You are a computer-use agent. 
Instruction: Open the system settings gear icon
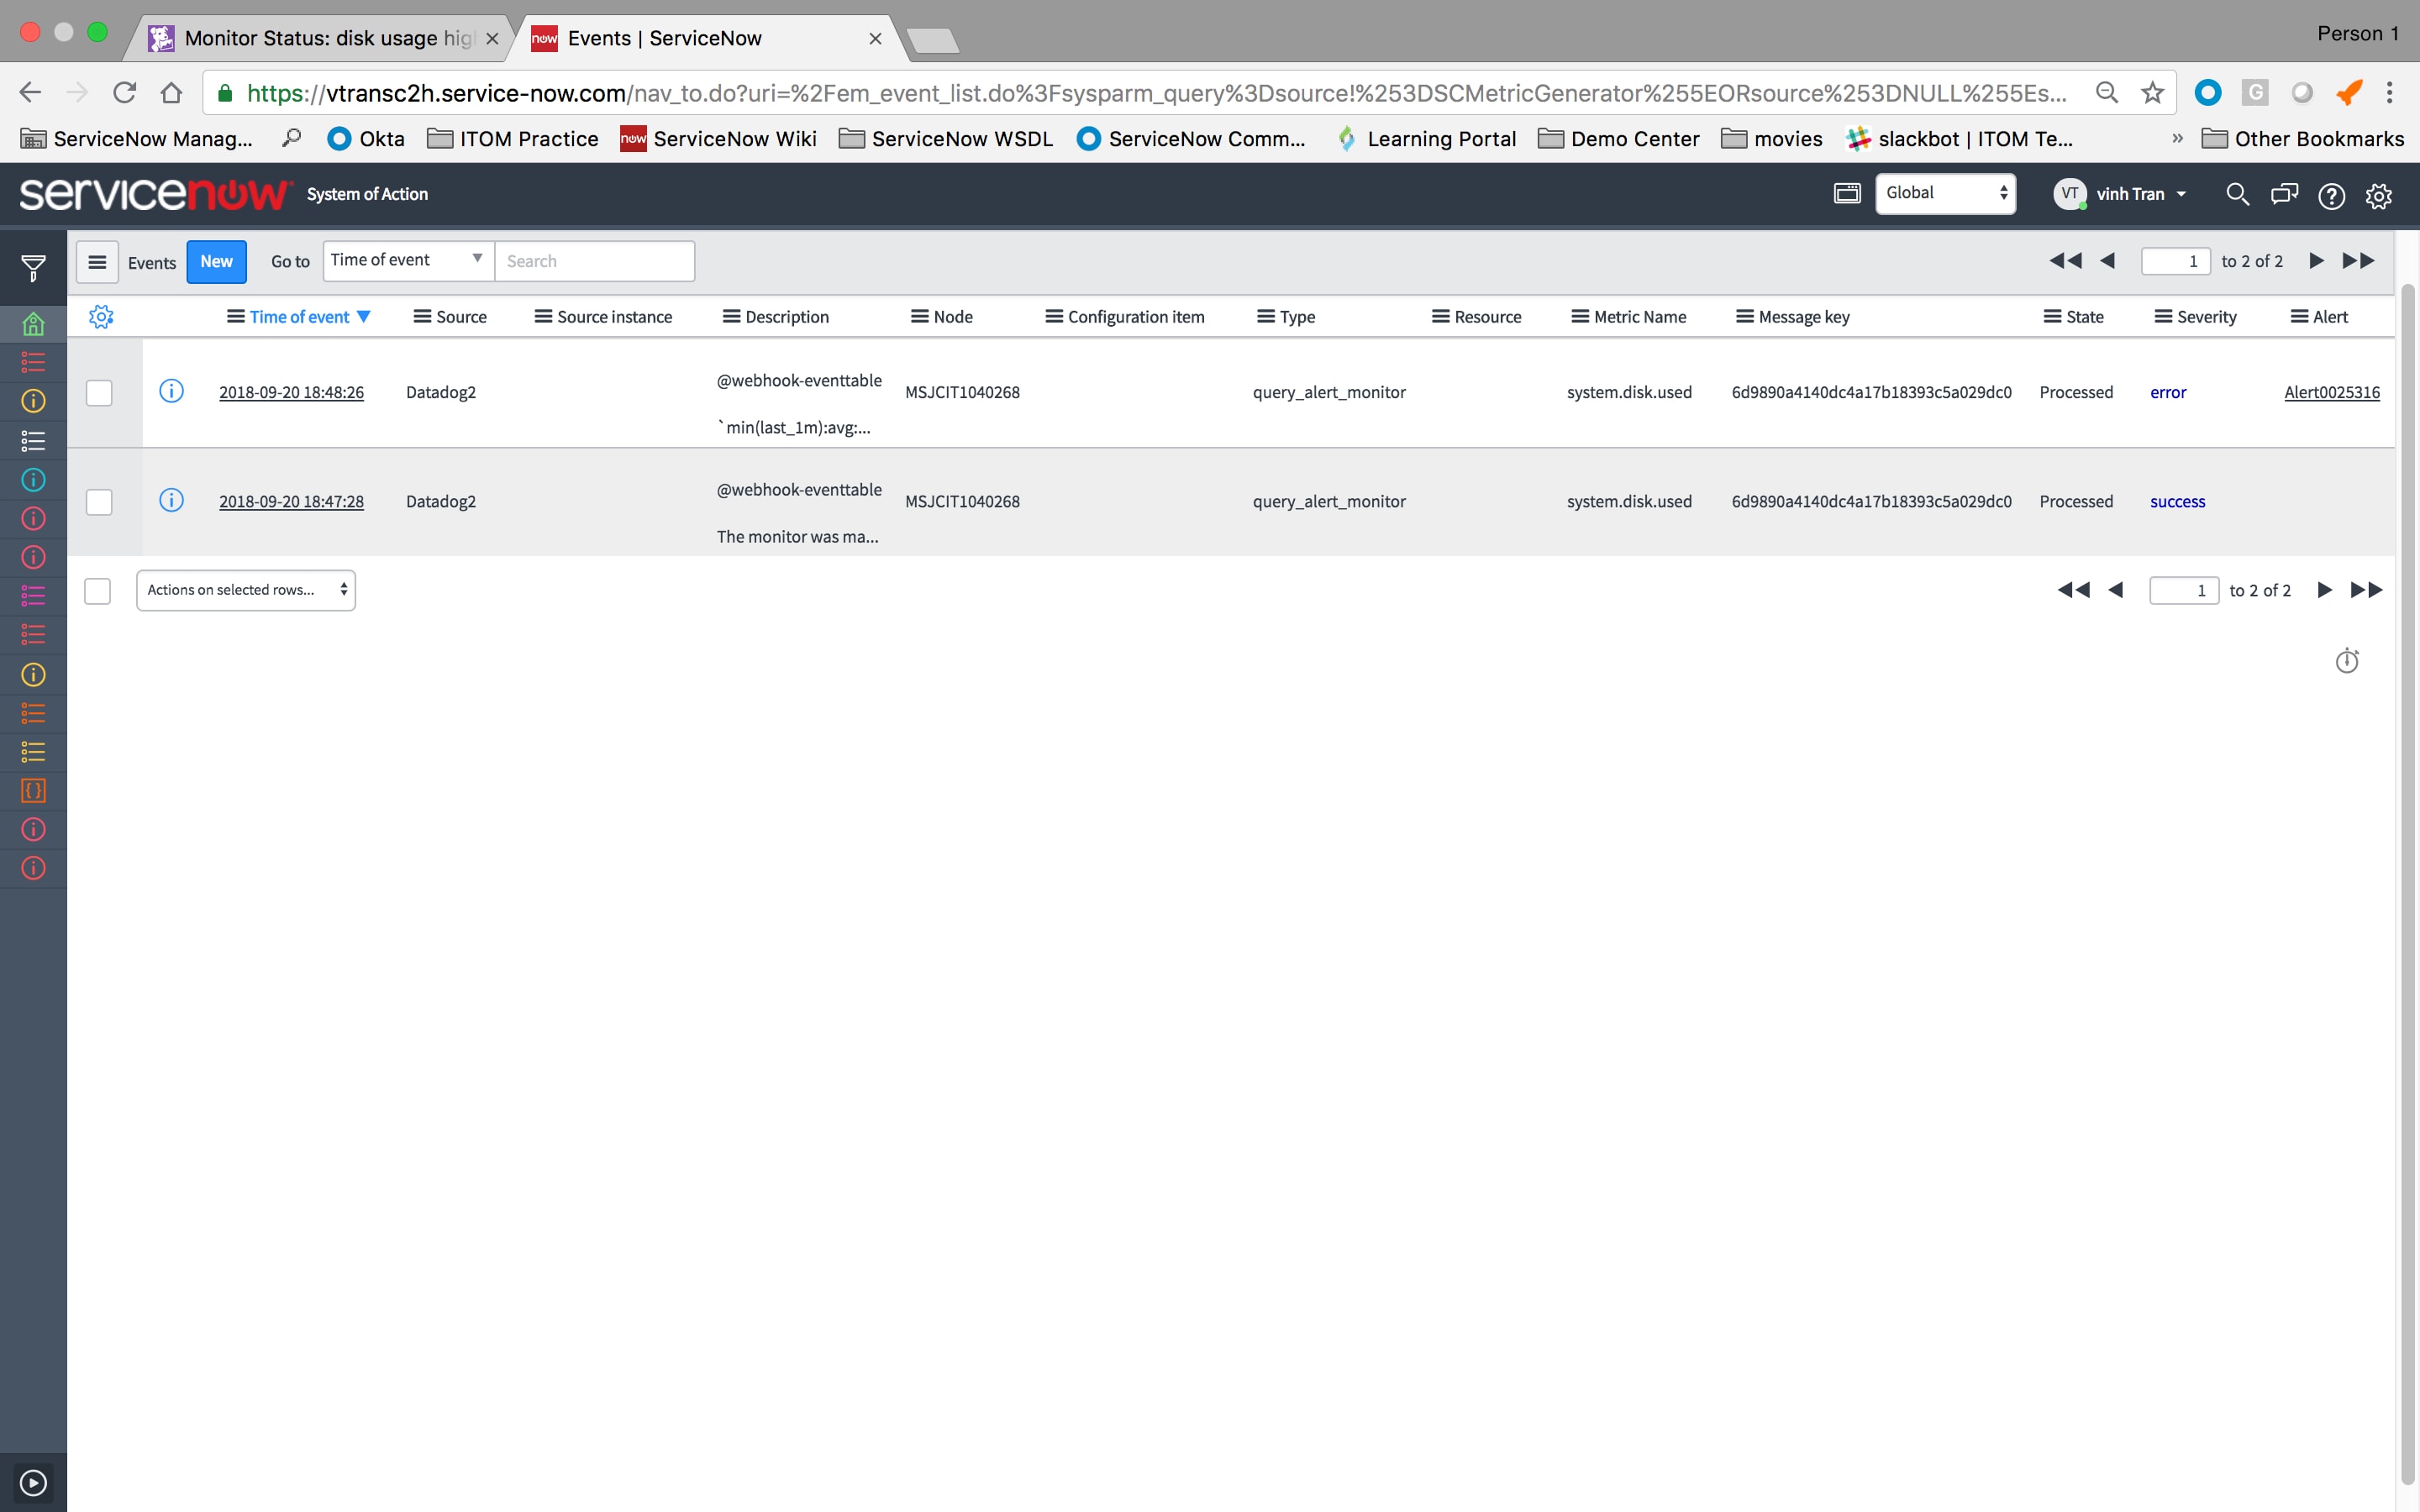pos(2379,195)
